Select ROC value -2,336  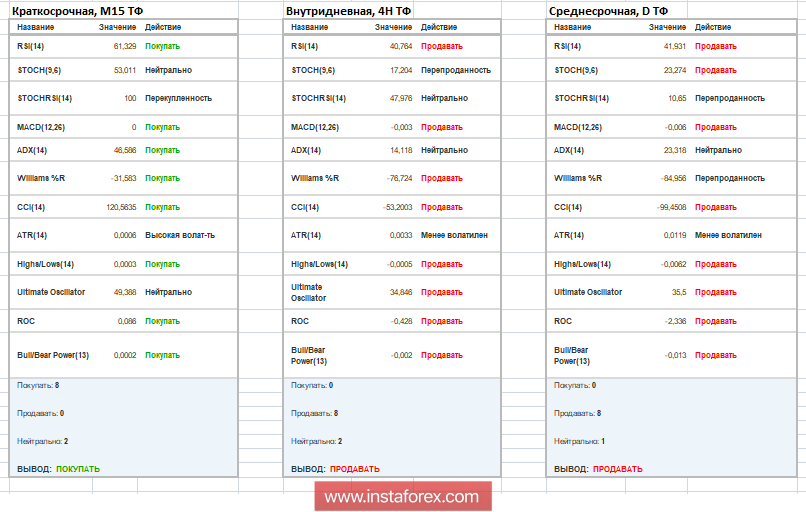(675, 321)
